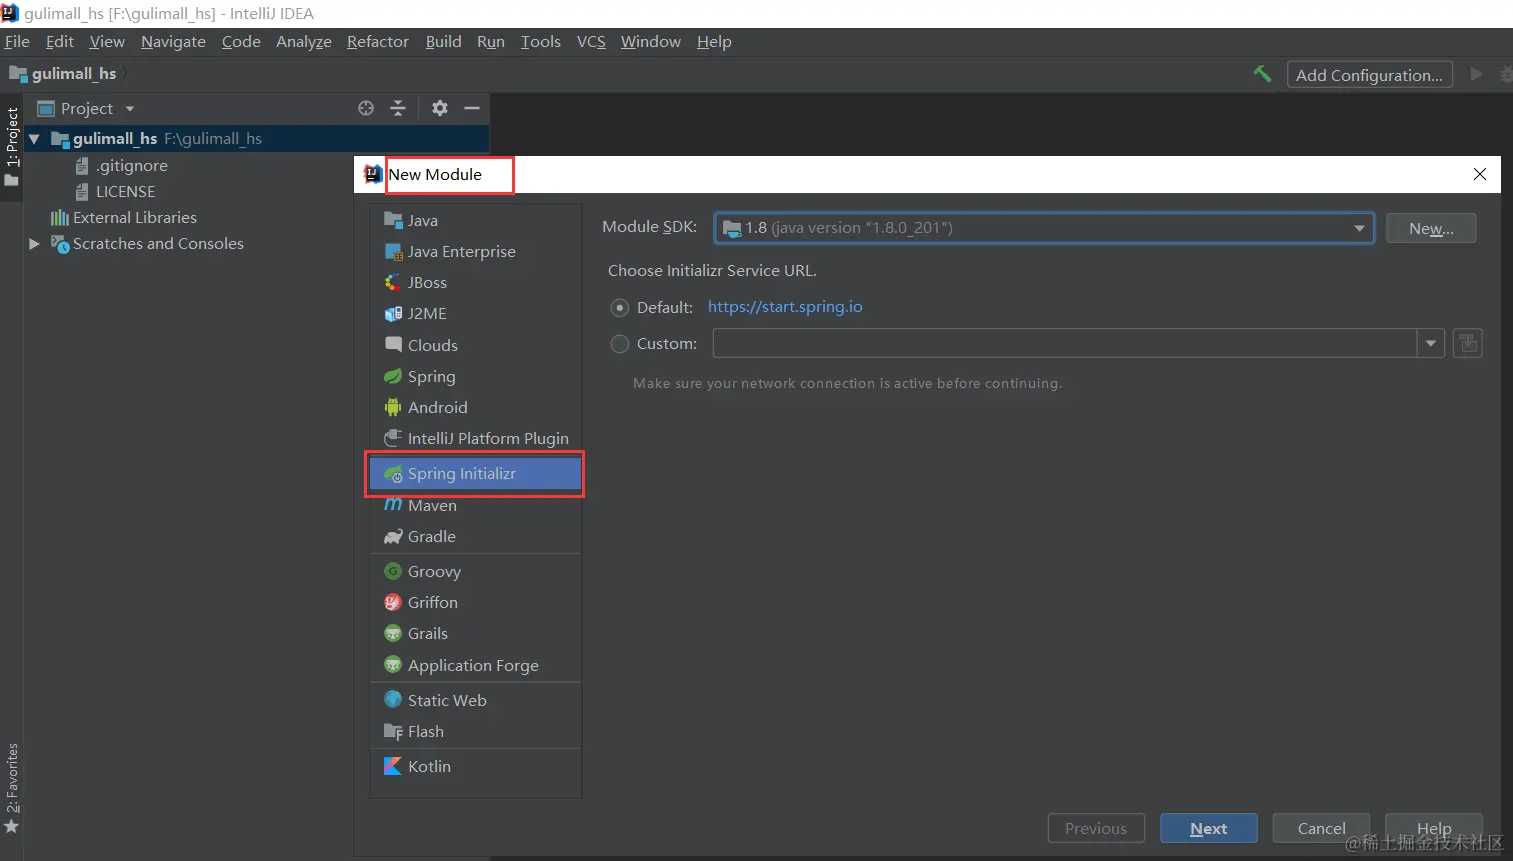The width and height of the screenshot is (1513, 861).
Task: Click the Griffon icon
Action: (393, 603)
